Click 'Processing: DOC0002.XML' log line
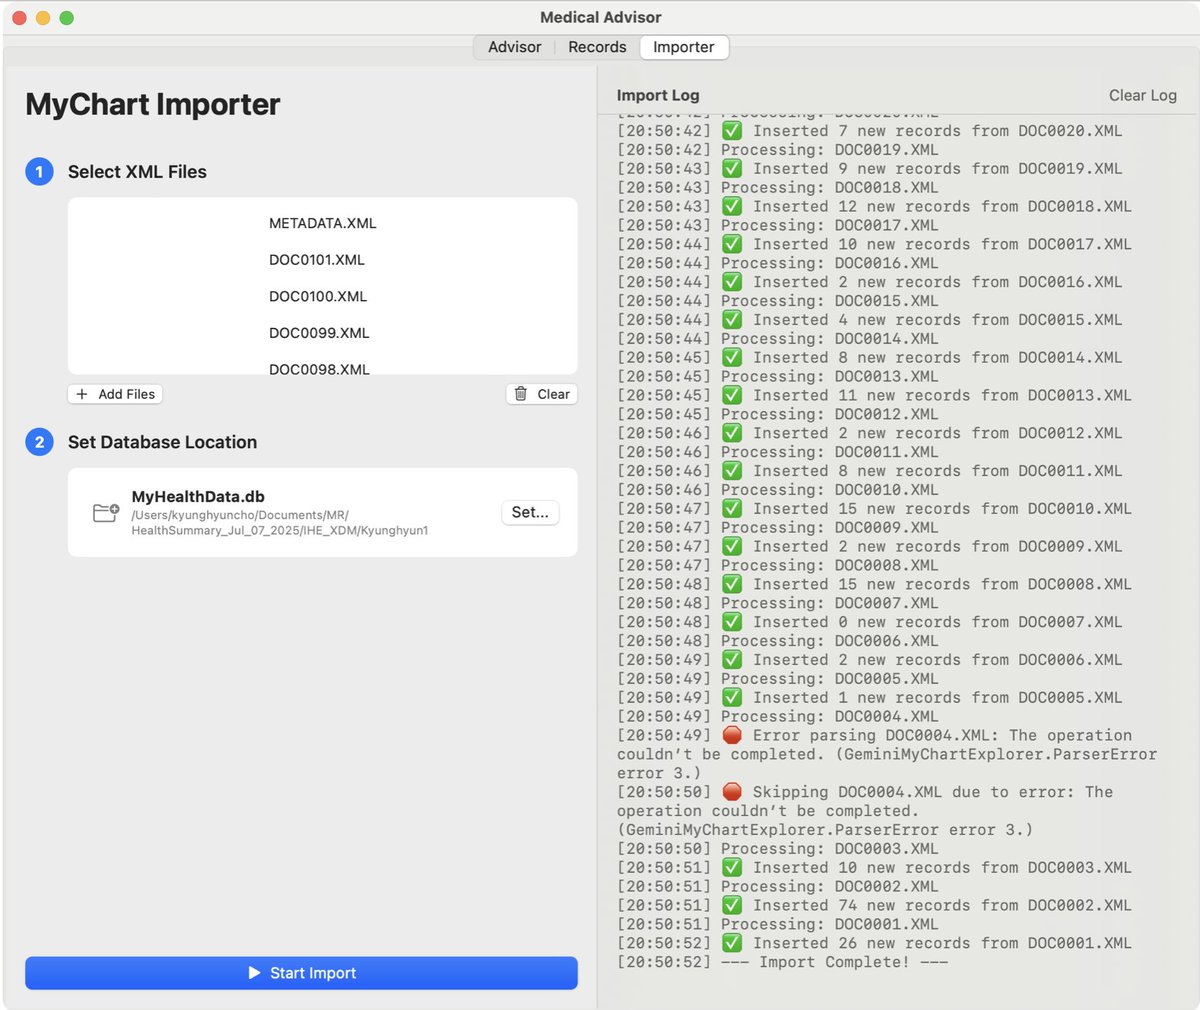This screenshot has height=1010, width=1200. 778,887
